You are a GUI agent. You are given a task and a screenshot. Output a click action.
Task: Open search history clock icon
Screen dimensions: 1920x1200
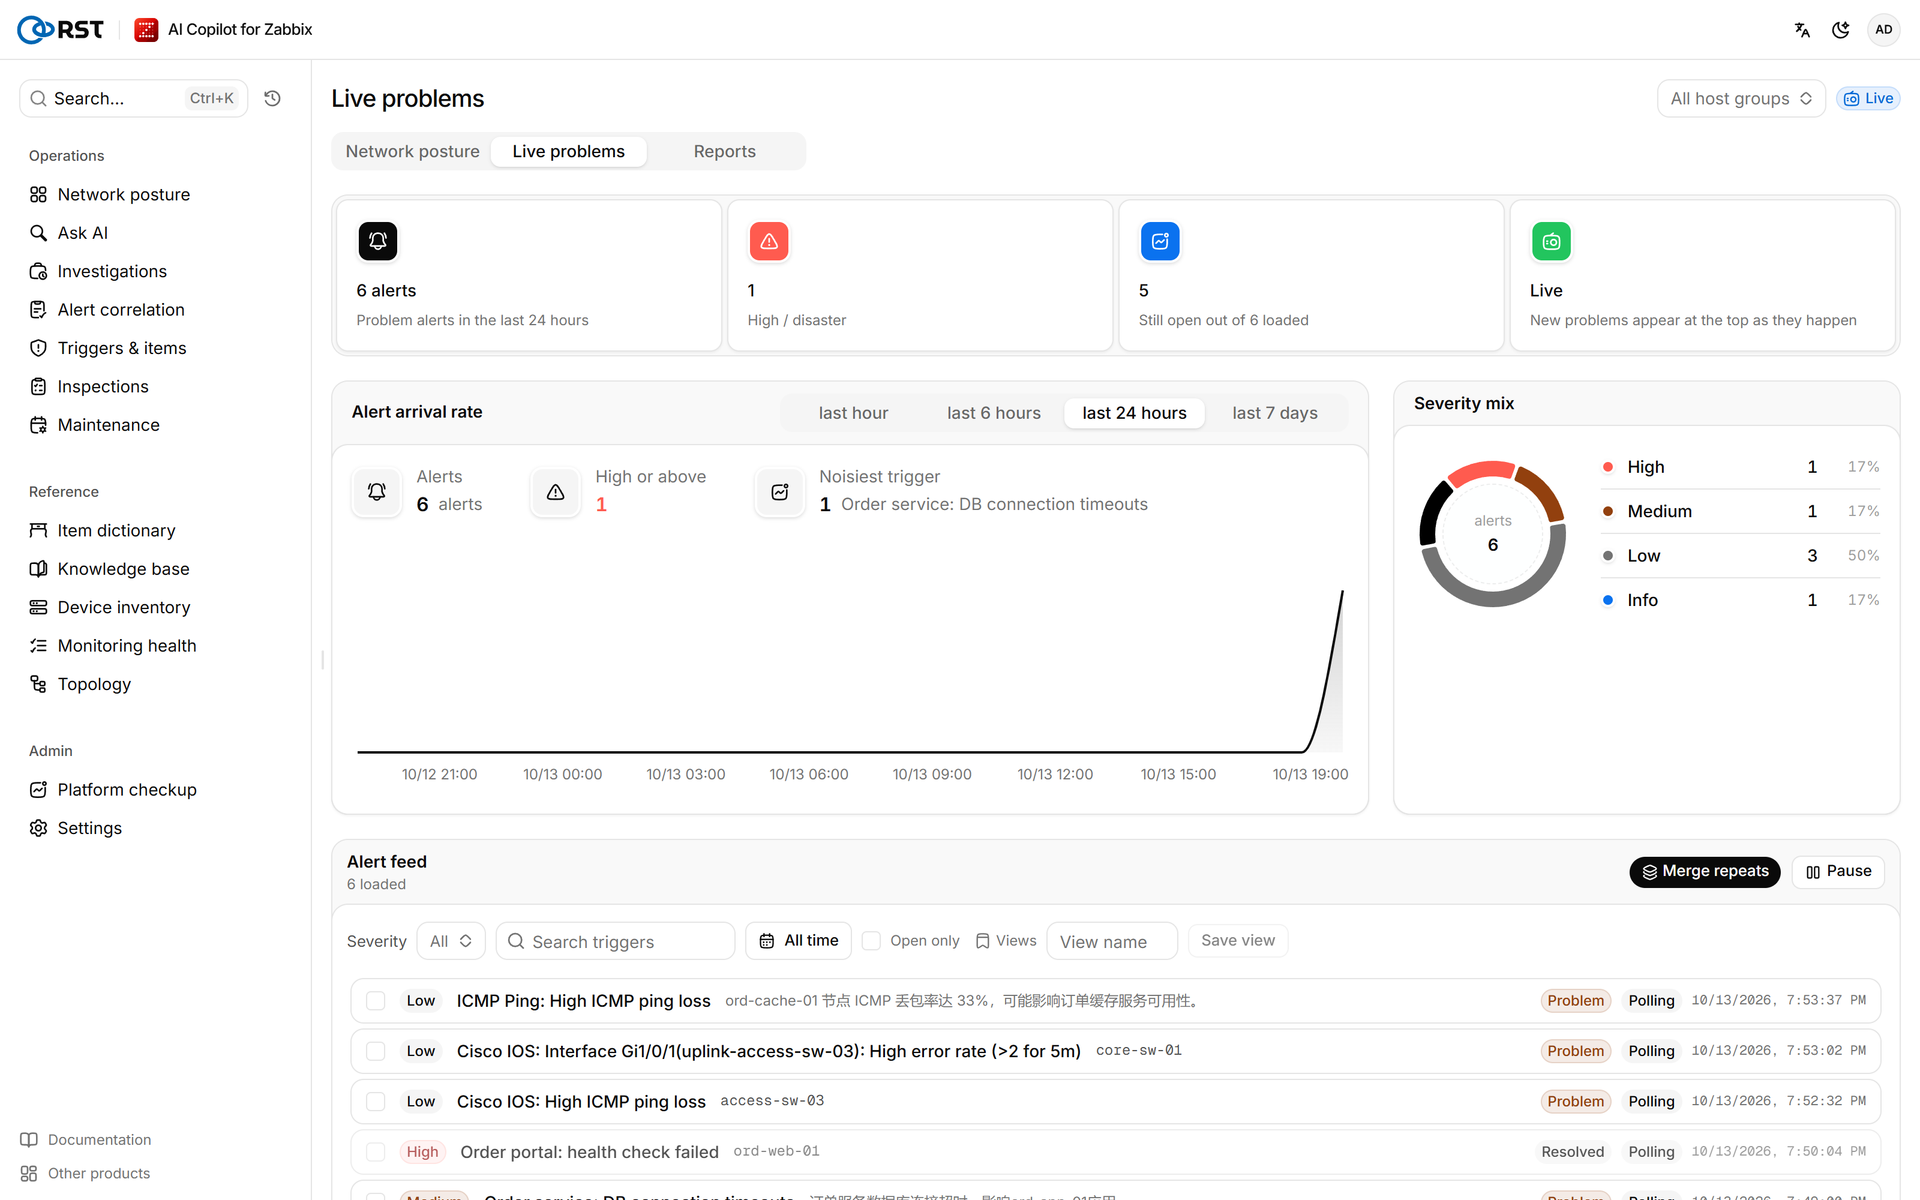[272, 98]
